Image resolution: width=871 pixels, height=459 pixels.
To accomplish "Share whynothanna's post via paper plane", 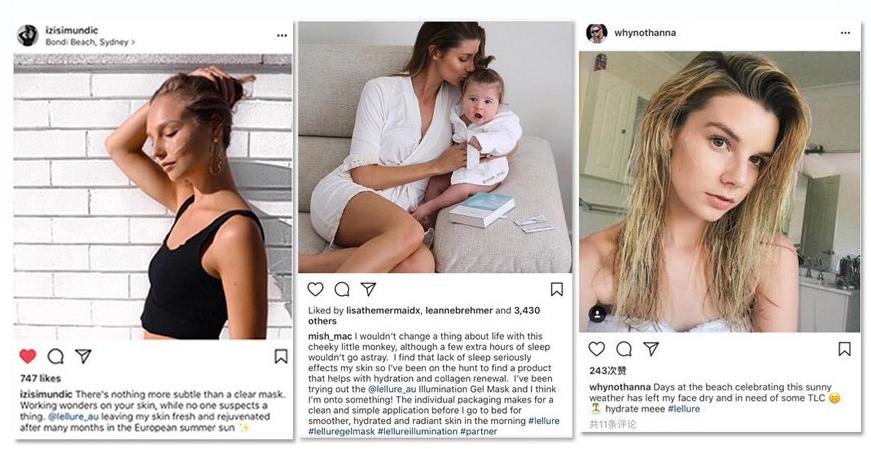I will (651, 348).
